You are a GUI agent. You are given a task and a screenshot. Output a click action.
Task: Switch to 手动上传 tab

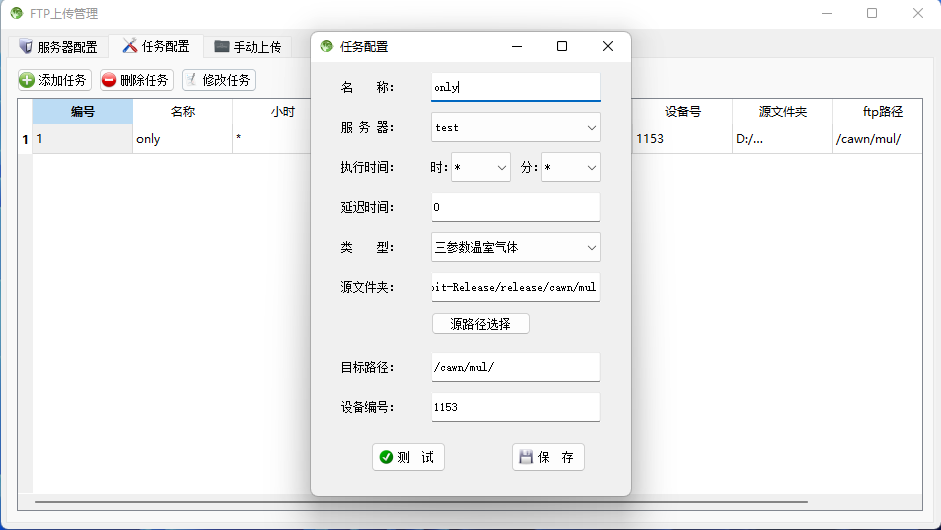pos(247,47)
